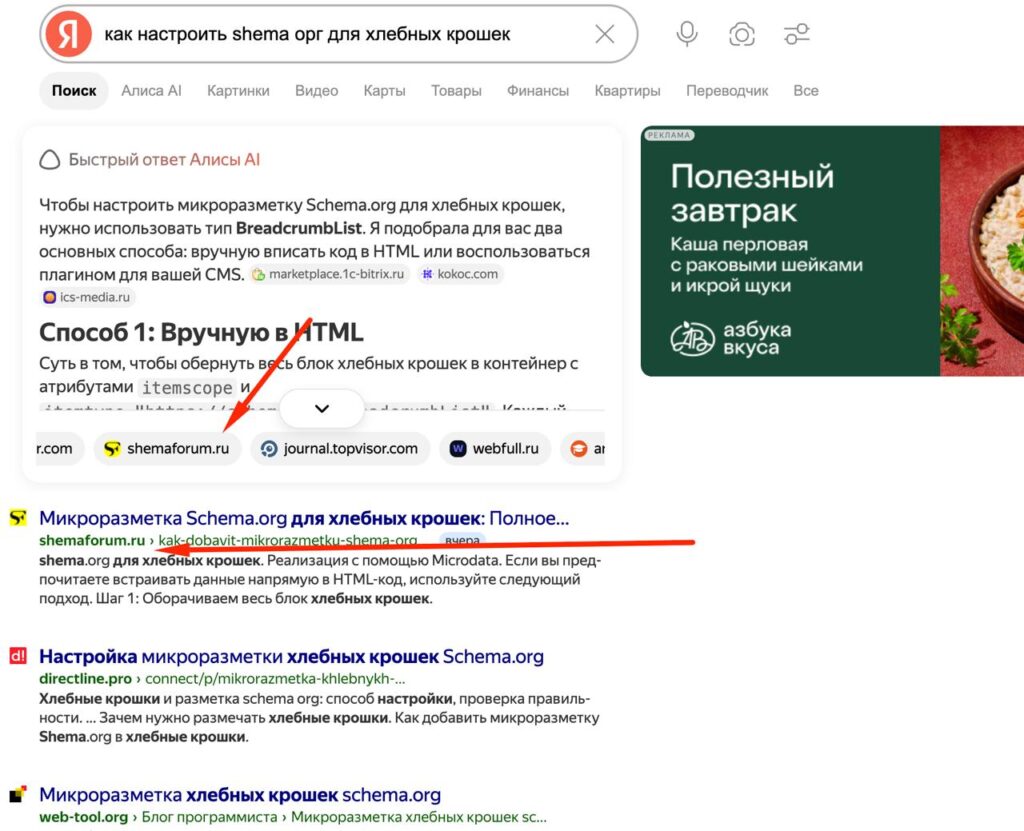Start voice search with microphone icon

(x=686, y=34)
